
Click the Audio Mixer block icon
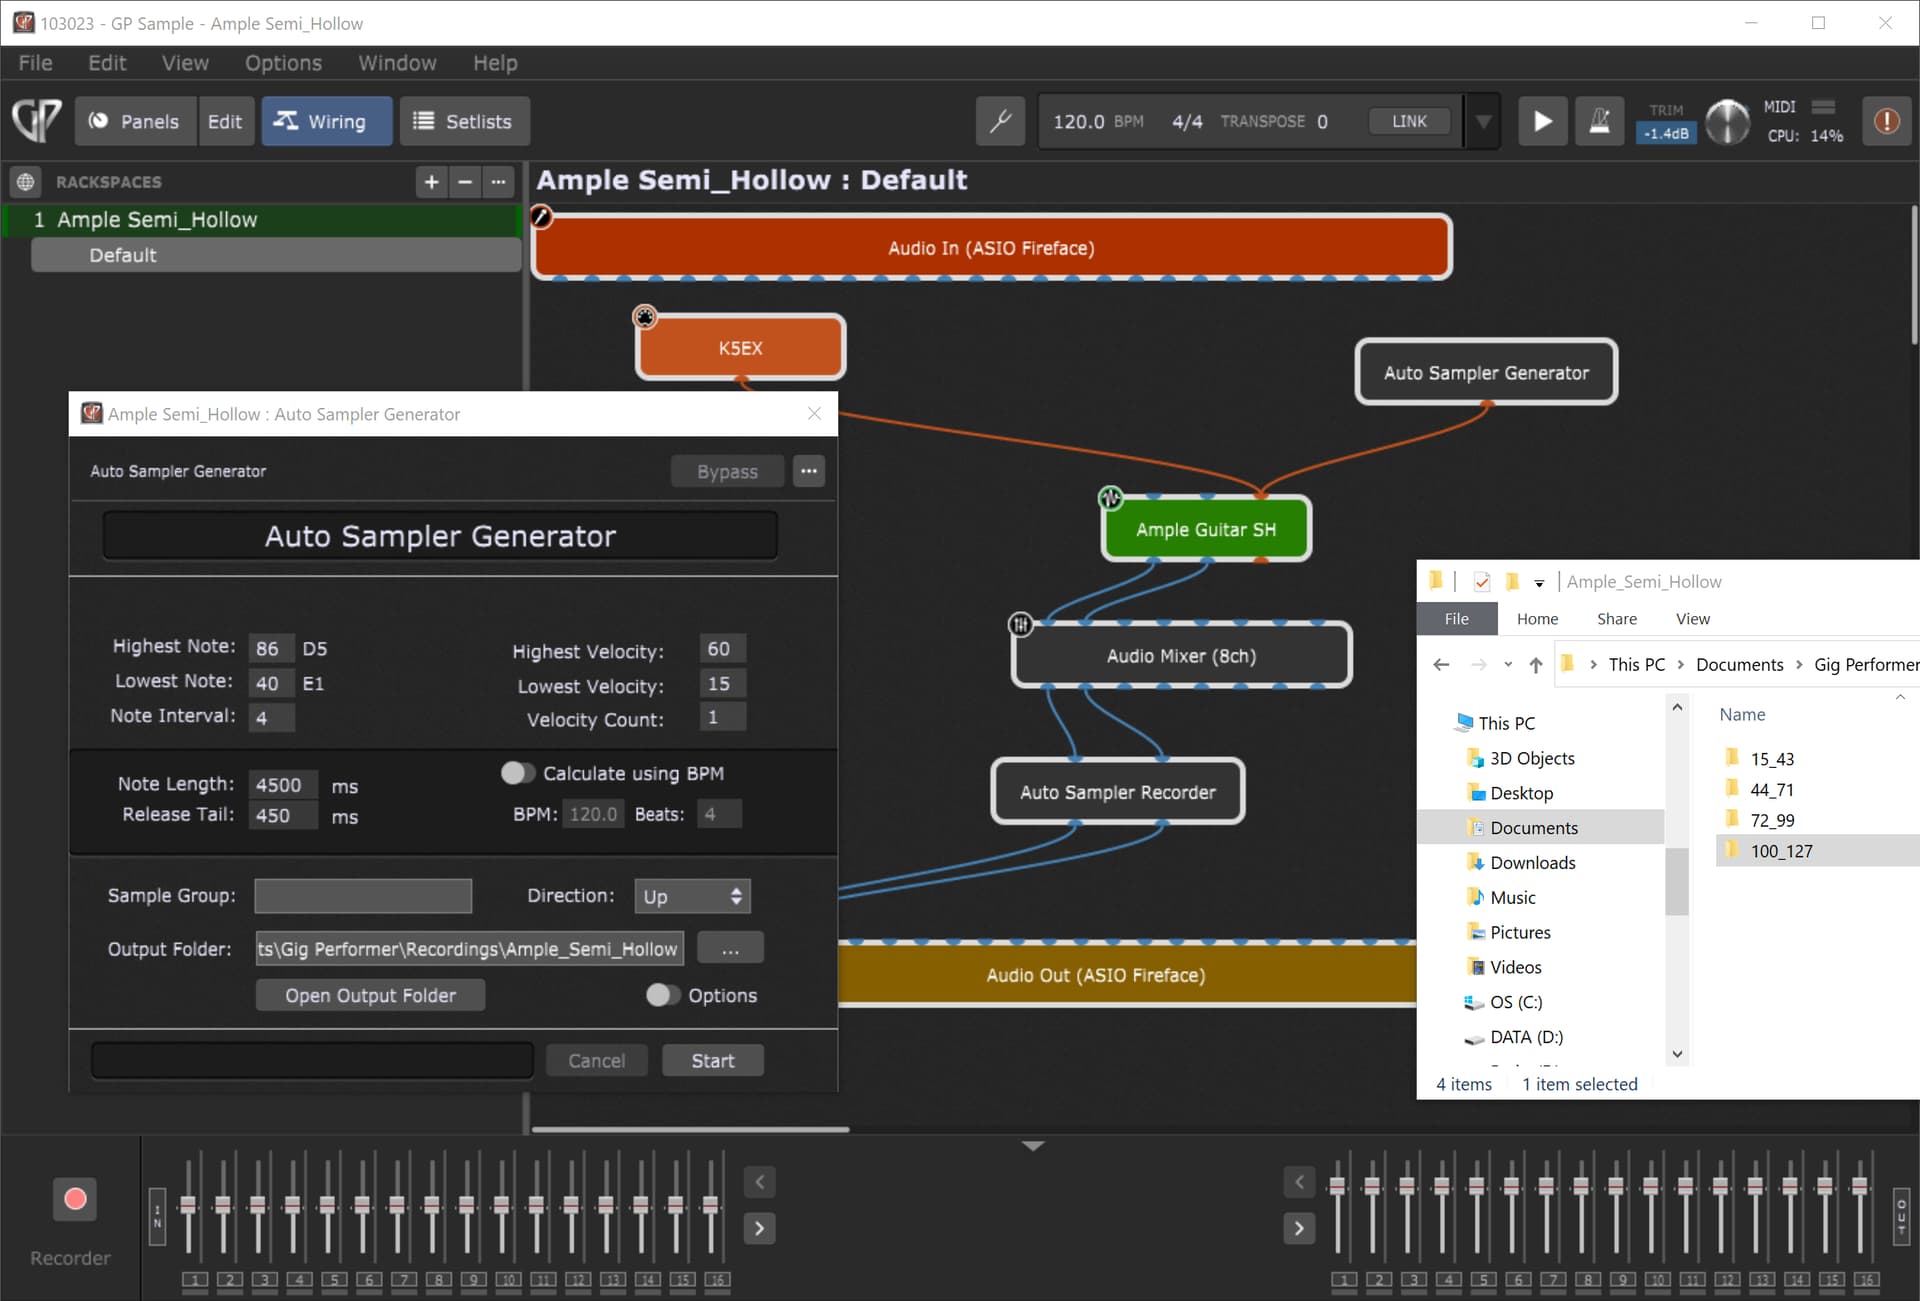(1020, 625)
